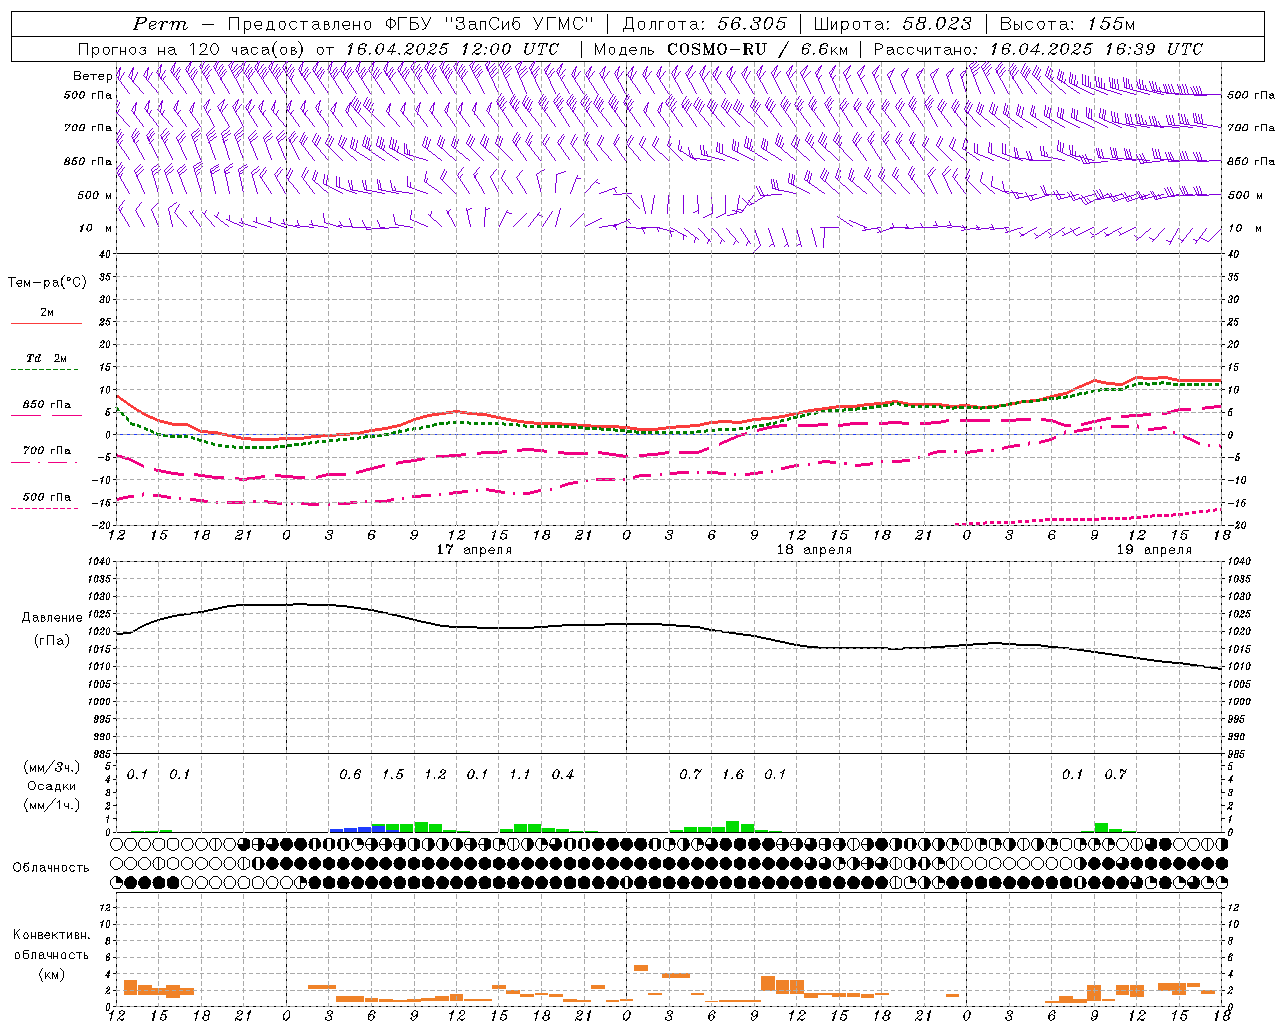Screen dimensions: 1280x1024
Task: Click the "(км)" convective cloud unit label
Action: click(x=51, y=974)
